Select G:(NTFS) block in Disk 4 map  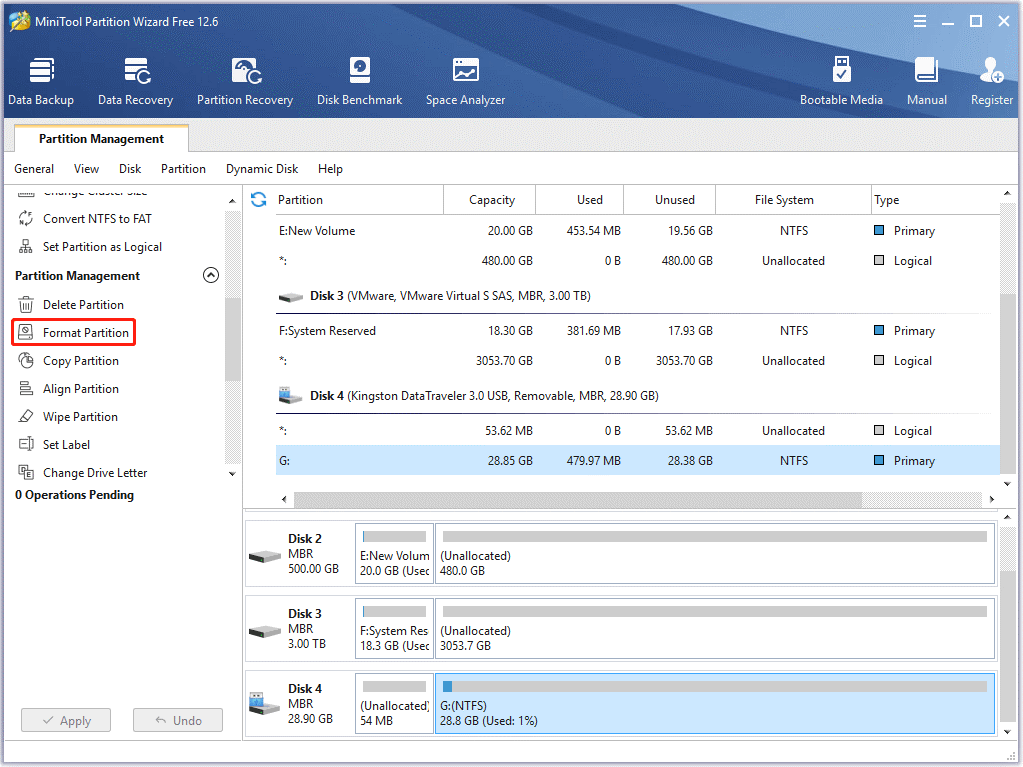pyautogui.click(x=715, y=704)
